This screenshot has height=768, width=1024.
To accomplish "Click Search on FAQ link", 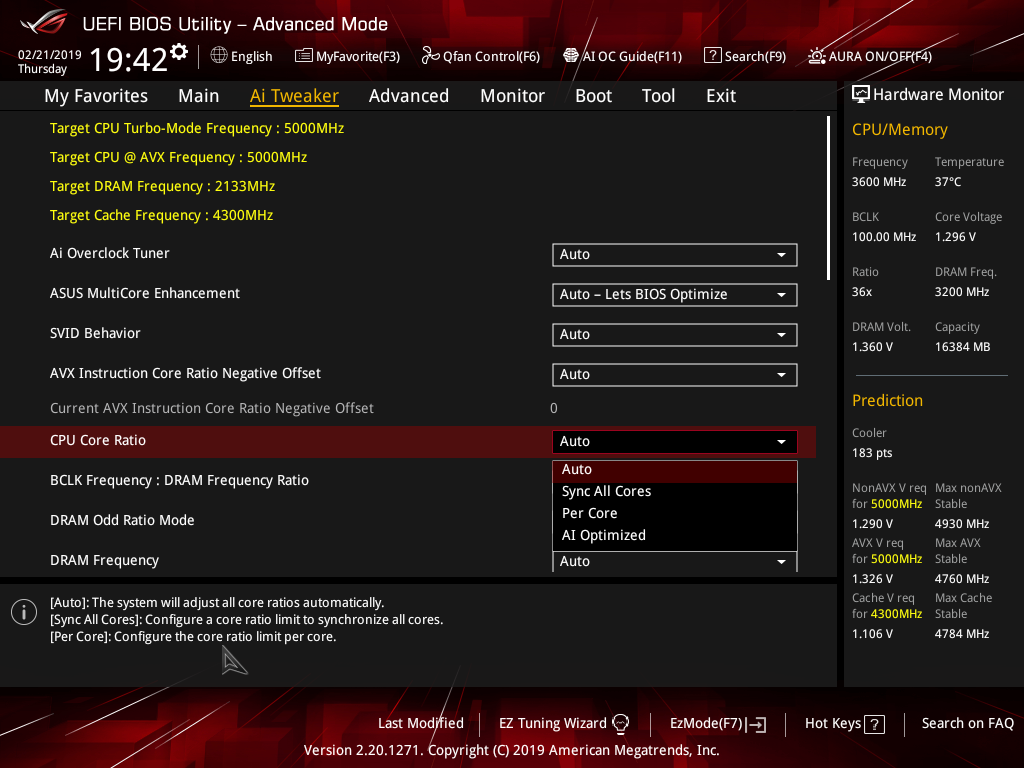I will pyautogui.click(x=967, y=723).
